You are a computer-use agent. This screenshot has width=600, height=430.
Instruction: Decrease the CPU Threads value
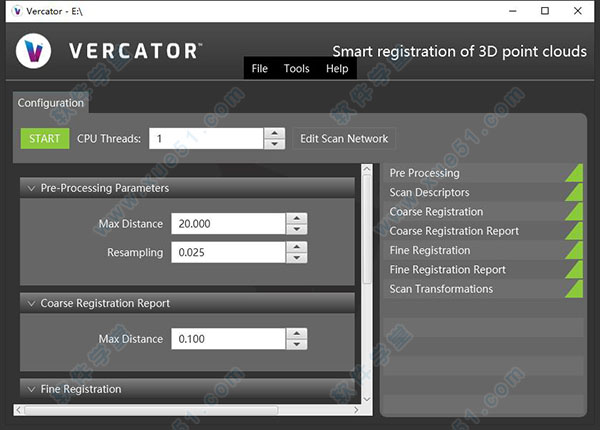[x=274, y=145]
